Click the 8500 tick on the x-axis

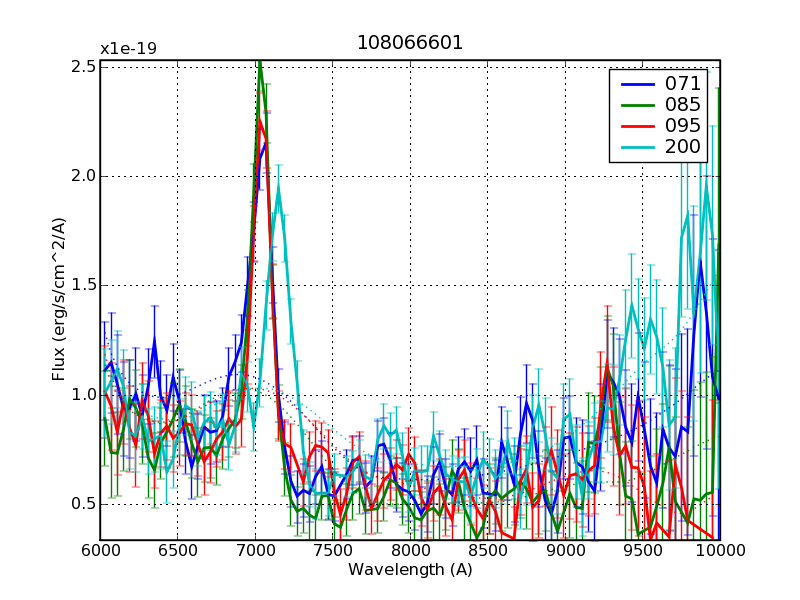[x=487, y=551]
